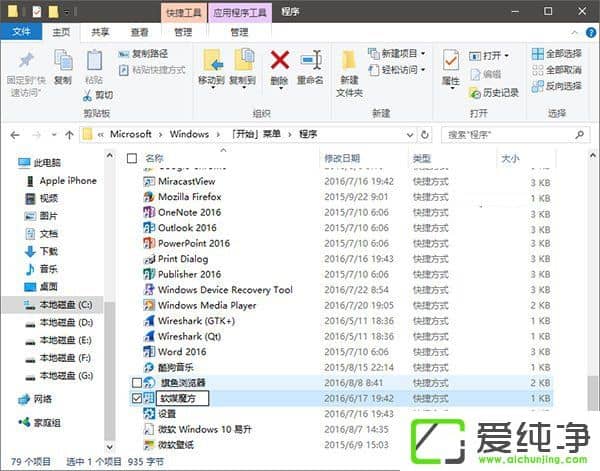Click the Properties (属性) icon
This screenshot has width=600, height=471.
click(450, 60)
